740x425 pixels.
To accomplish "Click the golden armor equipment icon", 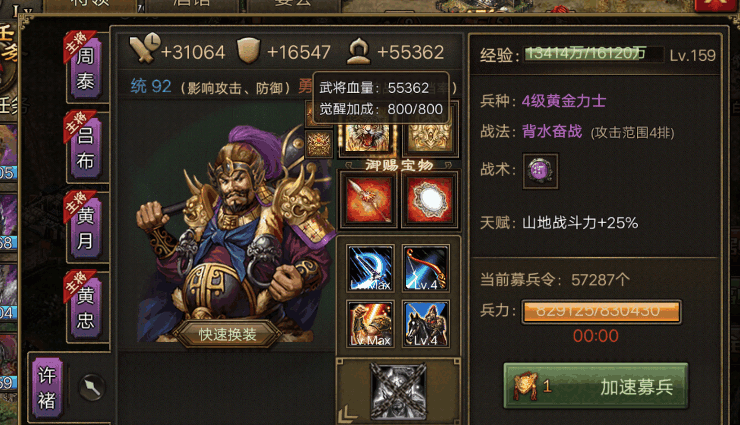I will click(430, 136).
